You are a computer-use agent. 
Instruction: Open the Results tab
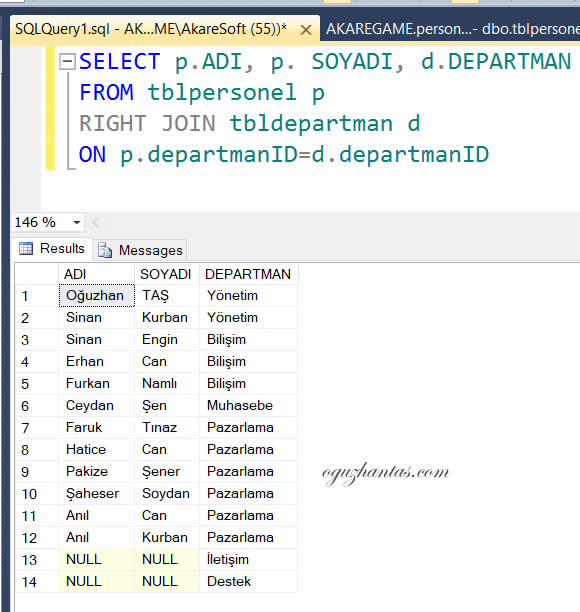point(52,249)
